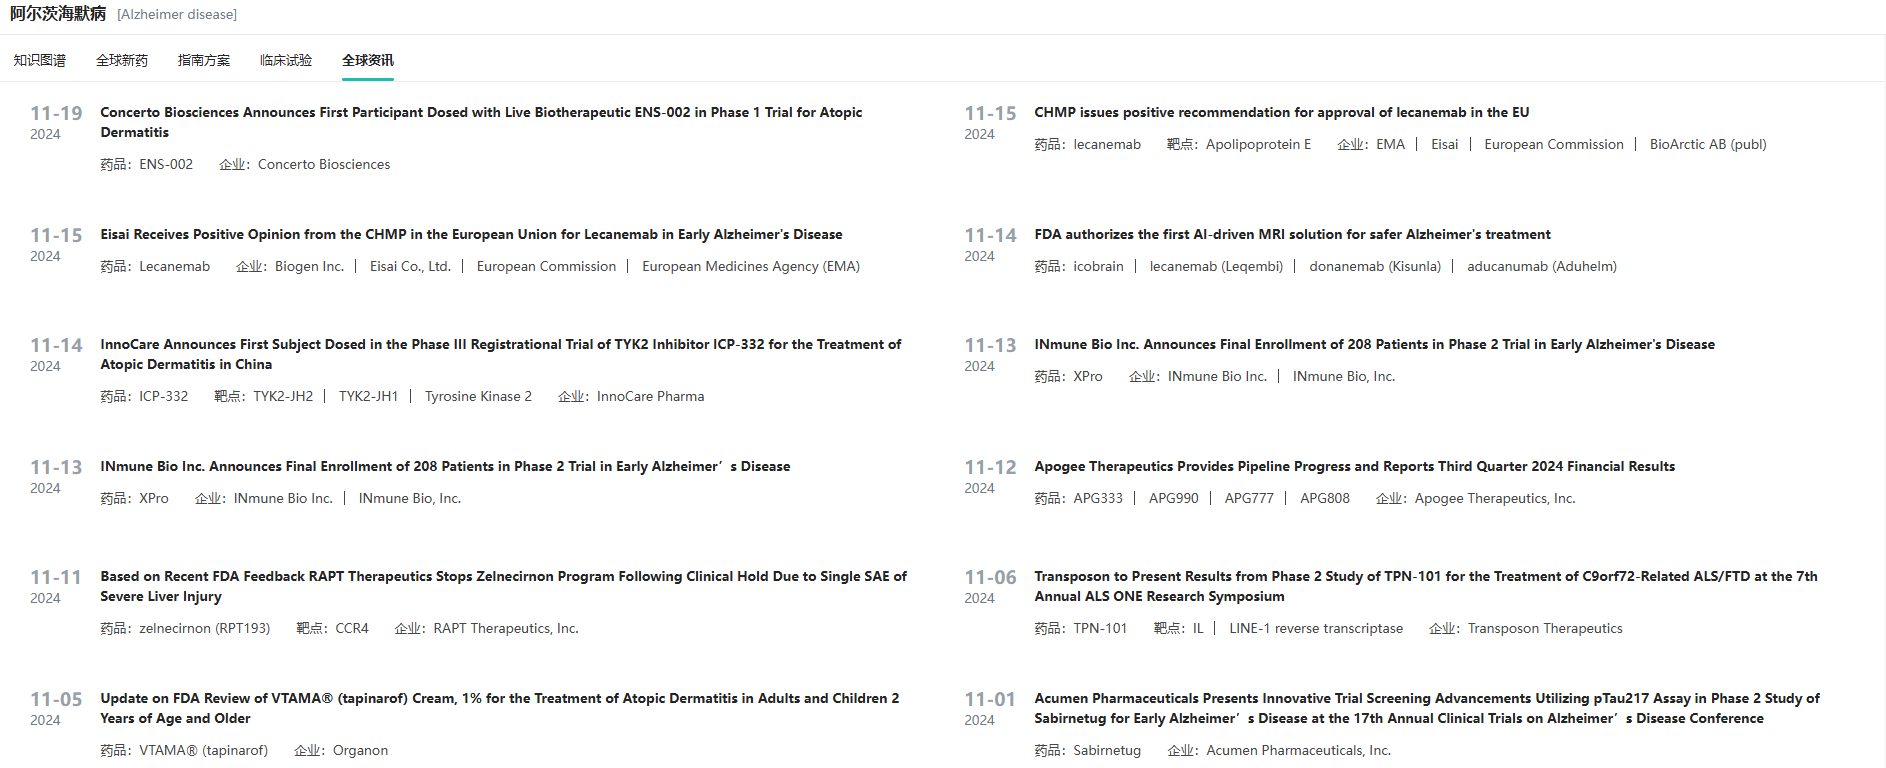
Task: Switch to the 知识图谱 tab
Action: pyautogui.click(x=40, y=61)
